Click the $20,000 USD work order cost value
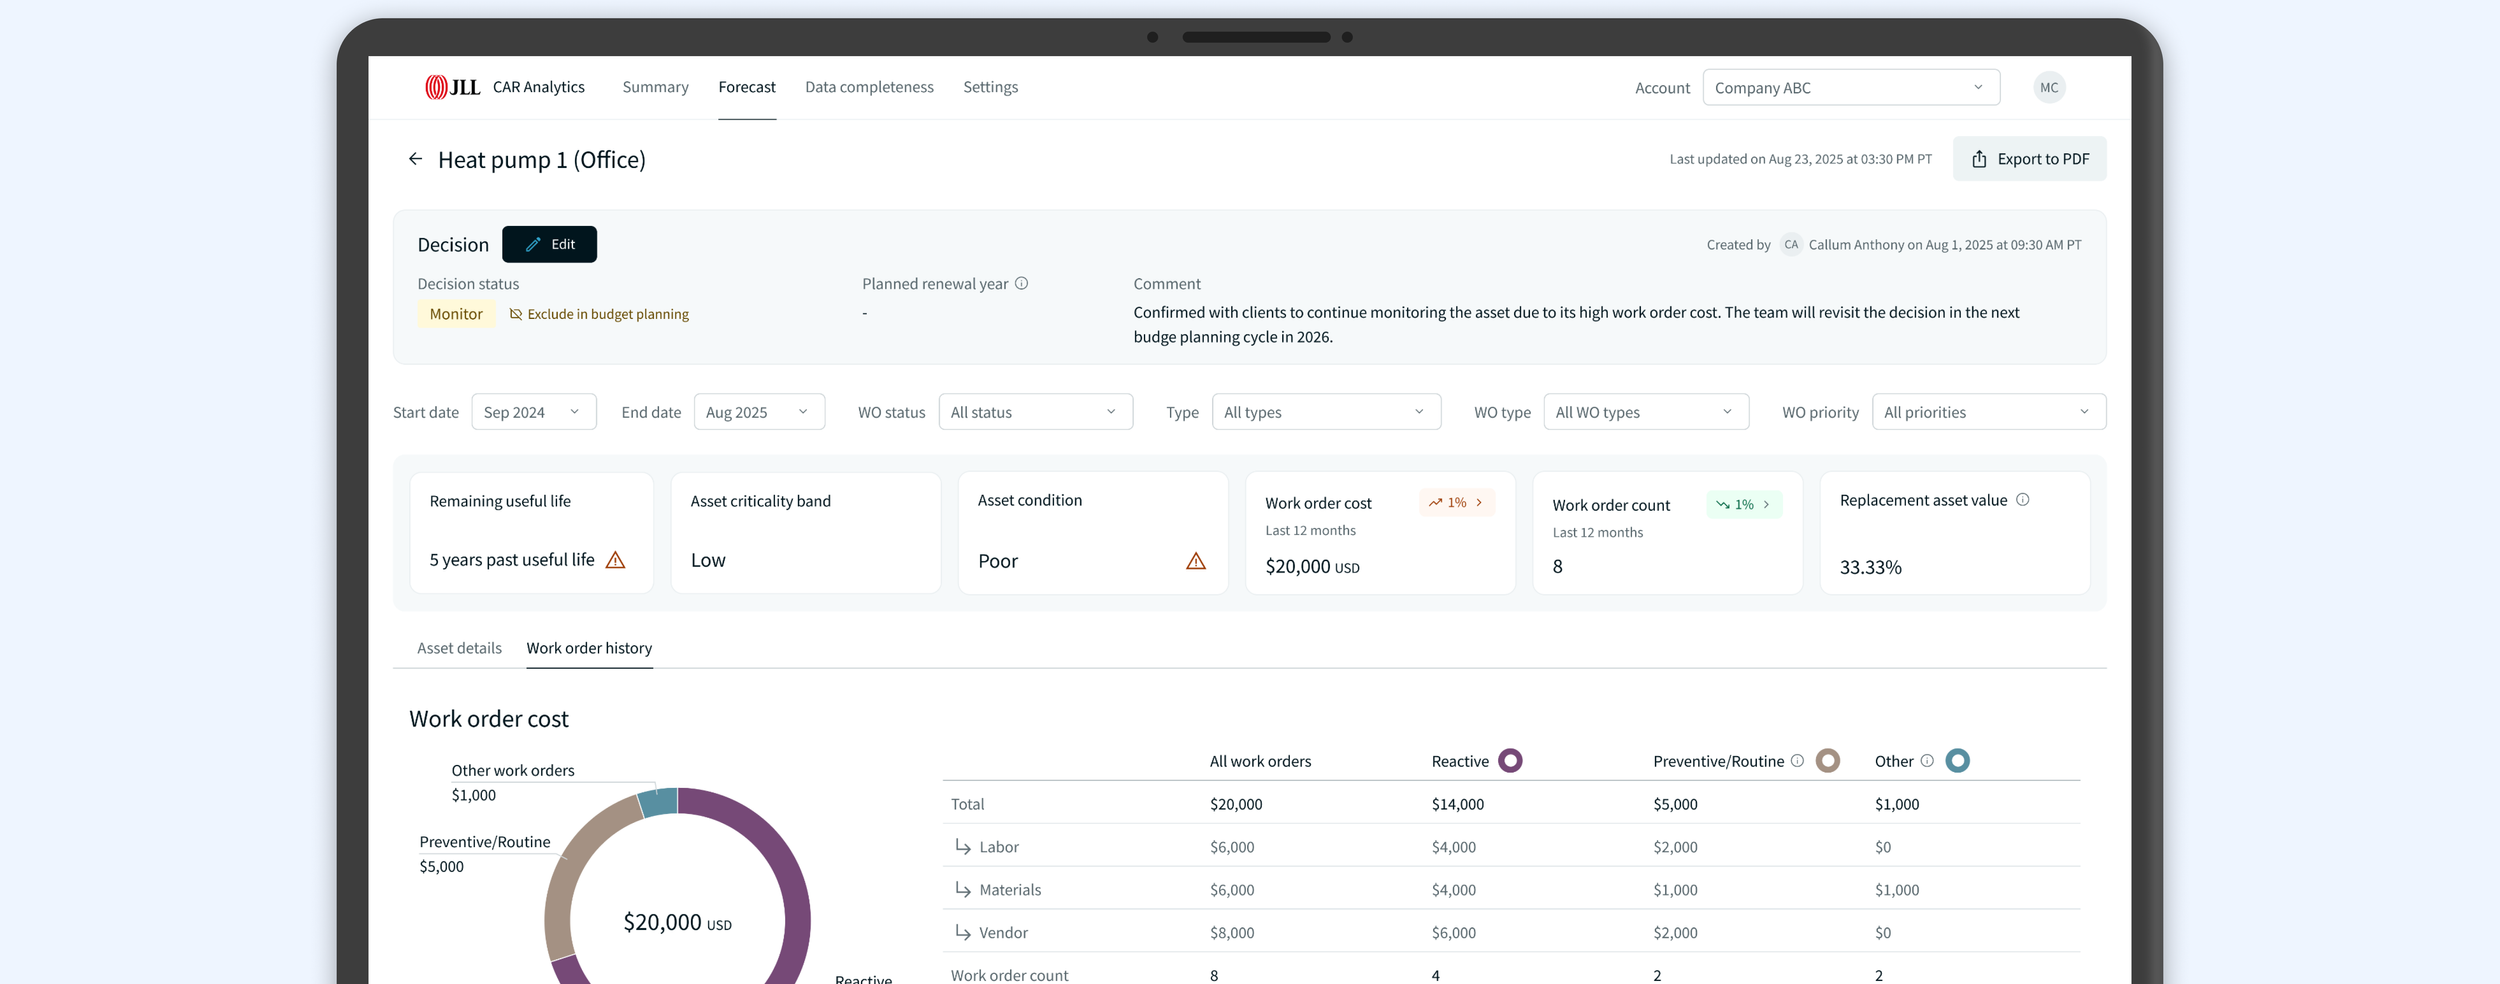 (x=1312, y=567)
